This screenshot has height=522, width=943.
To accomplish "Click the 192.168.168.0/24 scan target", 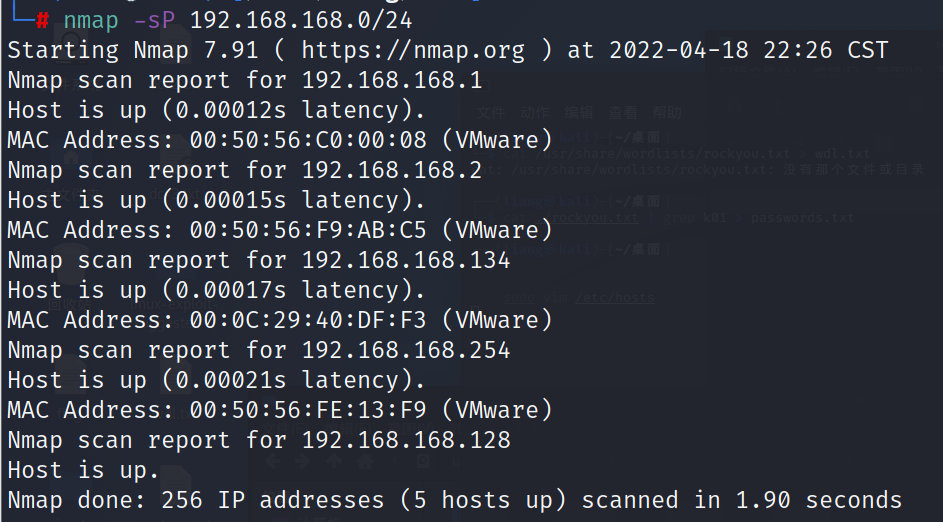I will [x=300, y=20].
